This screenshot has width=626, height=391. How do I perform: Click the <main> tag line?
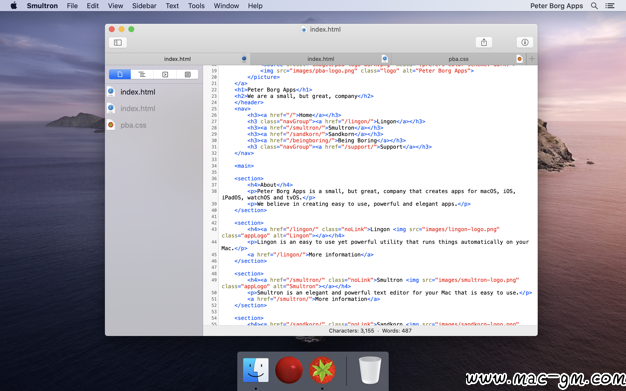point(244,166)
